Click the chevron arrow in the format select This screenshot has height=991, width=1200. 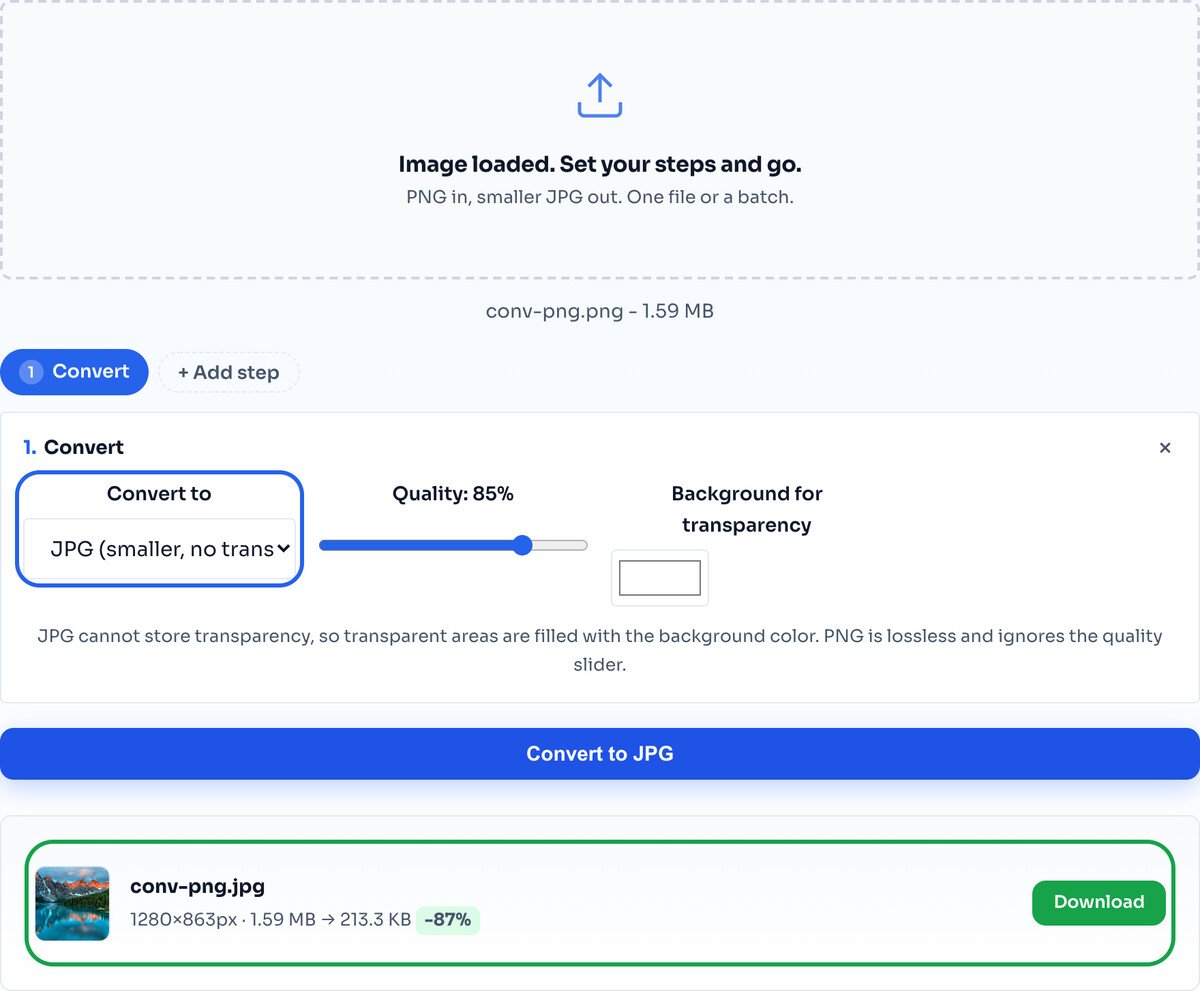283,548
